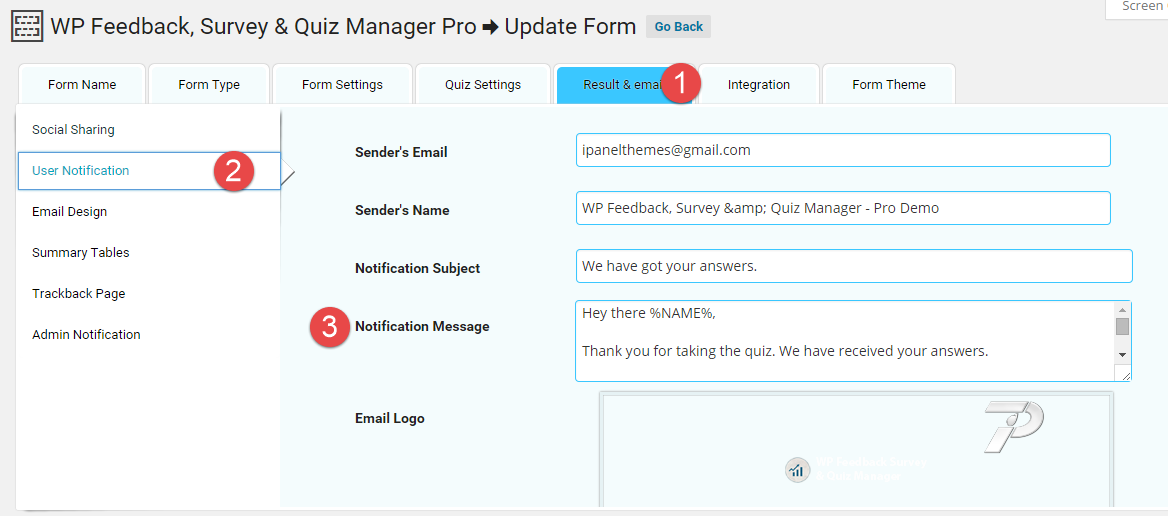This screenshot has width=1168, height=516.
Task: Select Social Sharing in the sidebar
Action: [73, 130]
